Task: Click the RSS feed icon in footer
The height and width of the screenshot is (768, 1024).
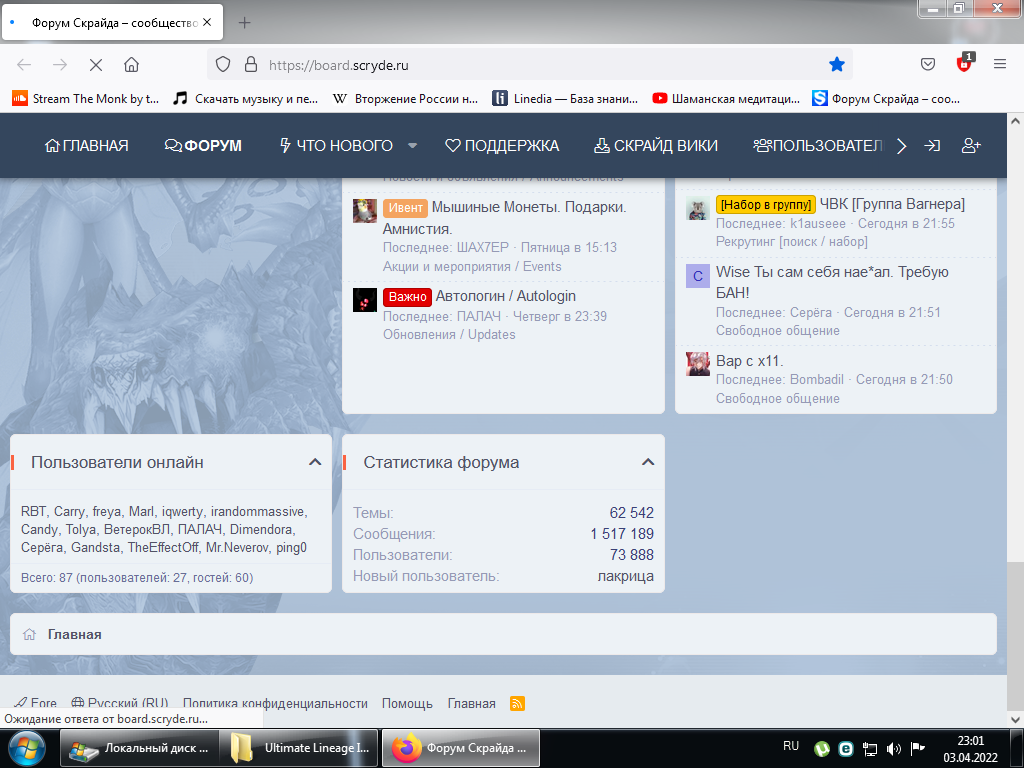Action: [517, 703]
